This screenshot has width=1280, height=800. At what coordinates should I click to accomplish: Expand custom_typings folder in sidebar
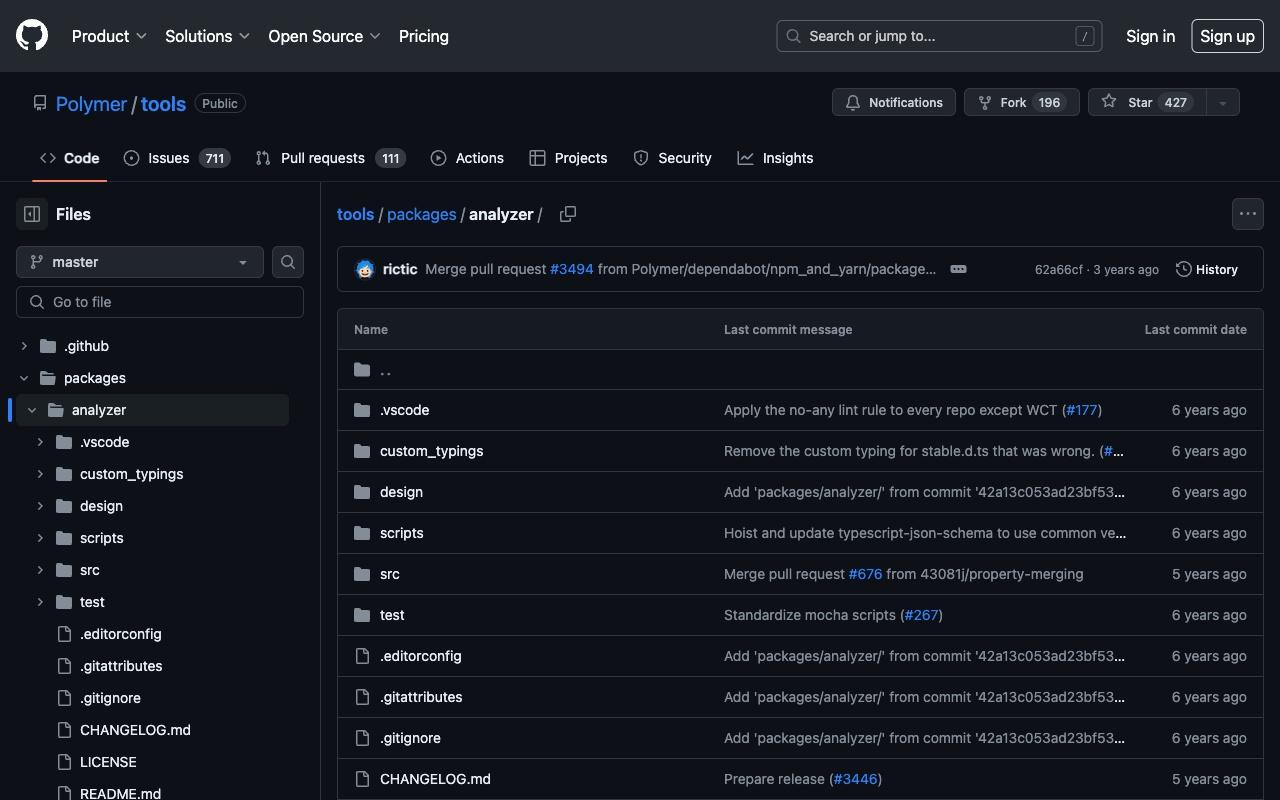[x=40, y=474]
